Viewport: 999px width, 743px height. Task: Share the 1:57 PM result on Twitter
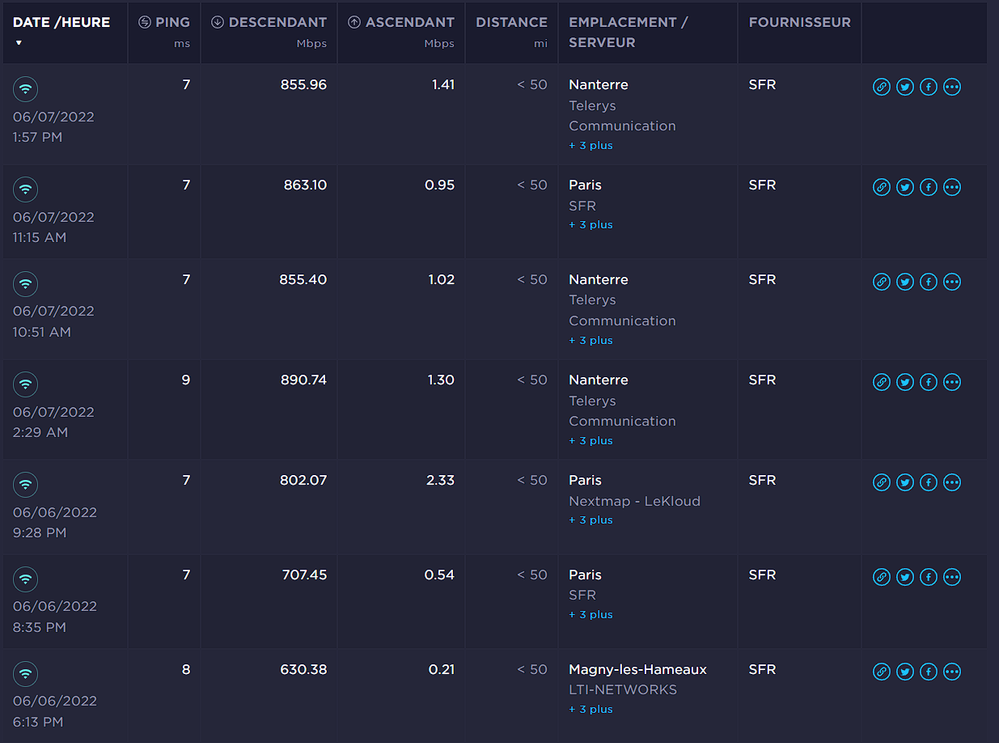coord(905,87)
